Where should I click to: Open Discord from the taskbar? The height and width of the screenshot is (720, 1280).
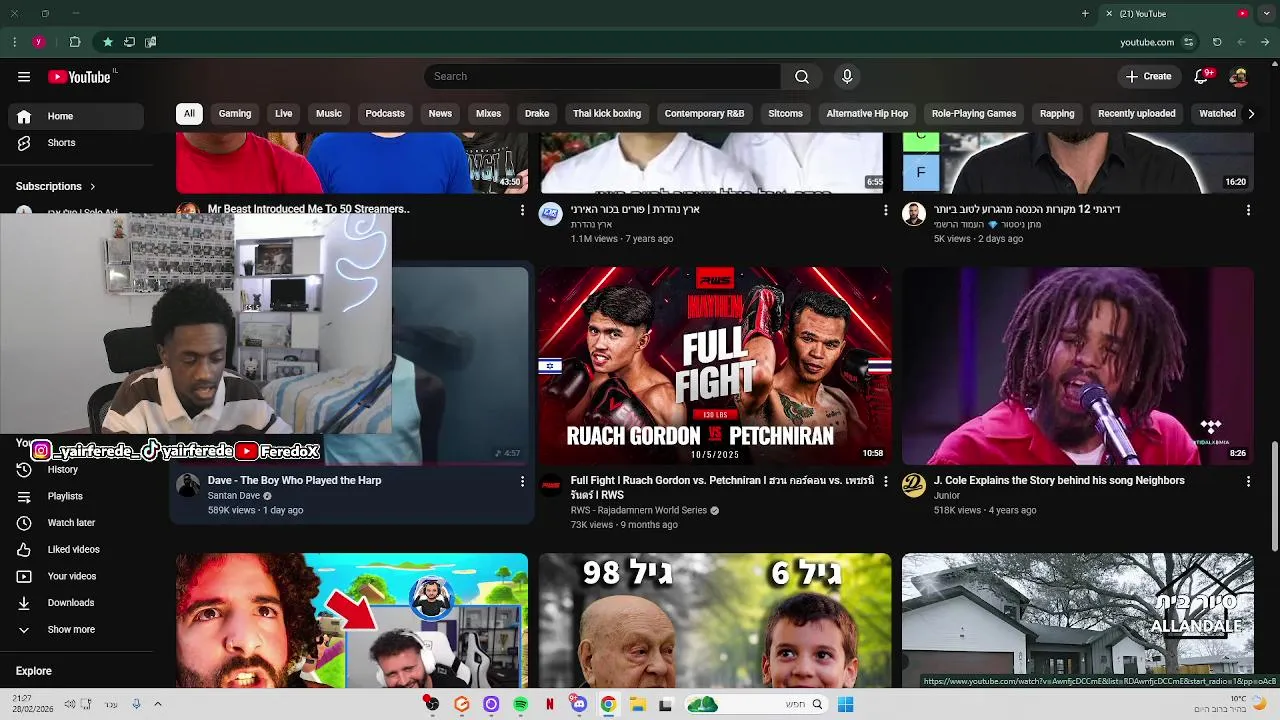coord(579,704)
